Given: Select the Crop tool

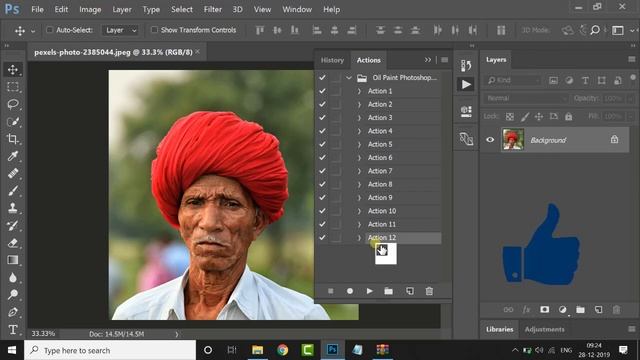Looking at the screenshot, I should (13, 139).
